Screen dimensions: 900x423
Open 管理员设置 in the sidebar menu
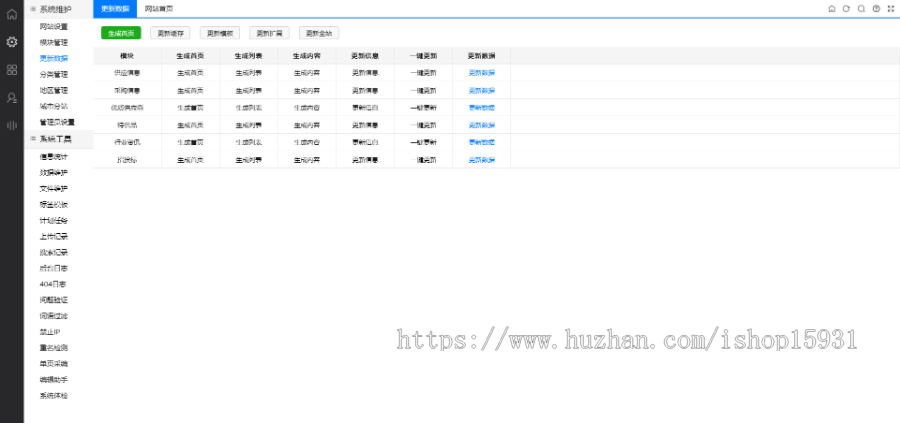pyautogui.click(x=57, y=122)
